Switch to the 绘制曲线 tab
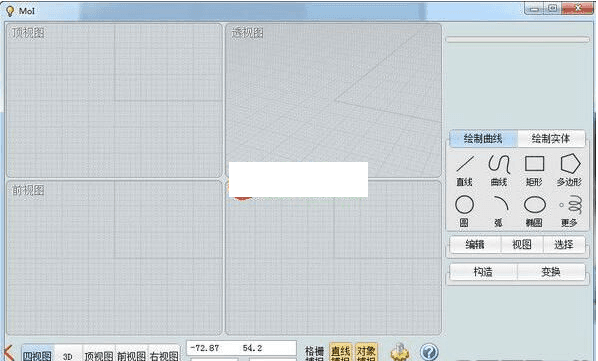Image resolution: width=598 pixels, height=361 pixels. [x=483, y=139]
